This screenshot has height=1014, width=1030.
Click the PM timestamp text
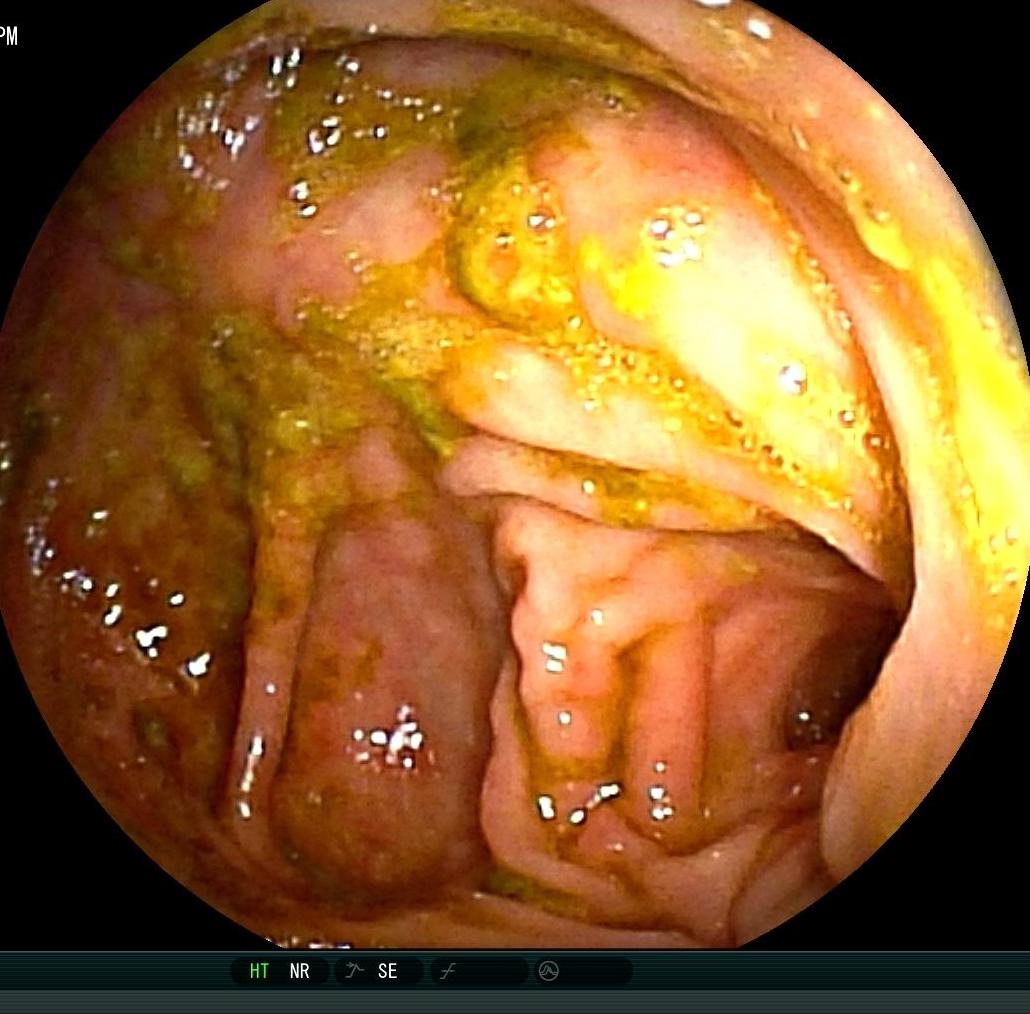tap(9, 36)
